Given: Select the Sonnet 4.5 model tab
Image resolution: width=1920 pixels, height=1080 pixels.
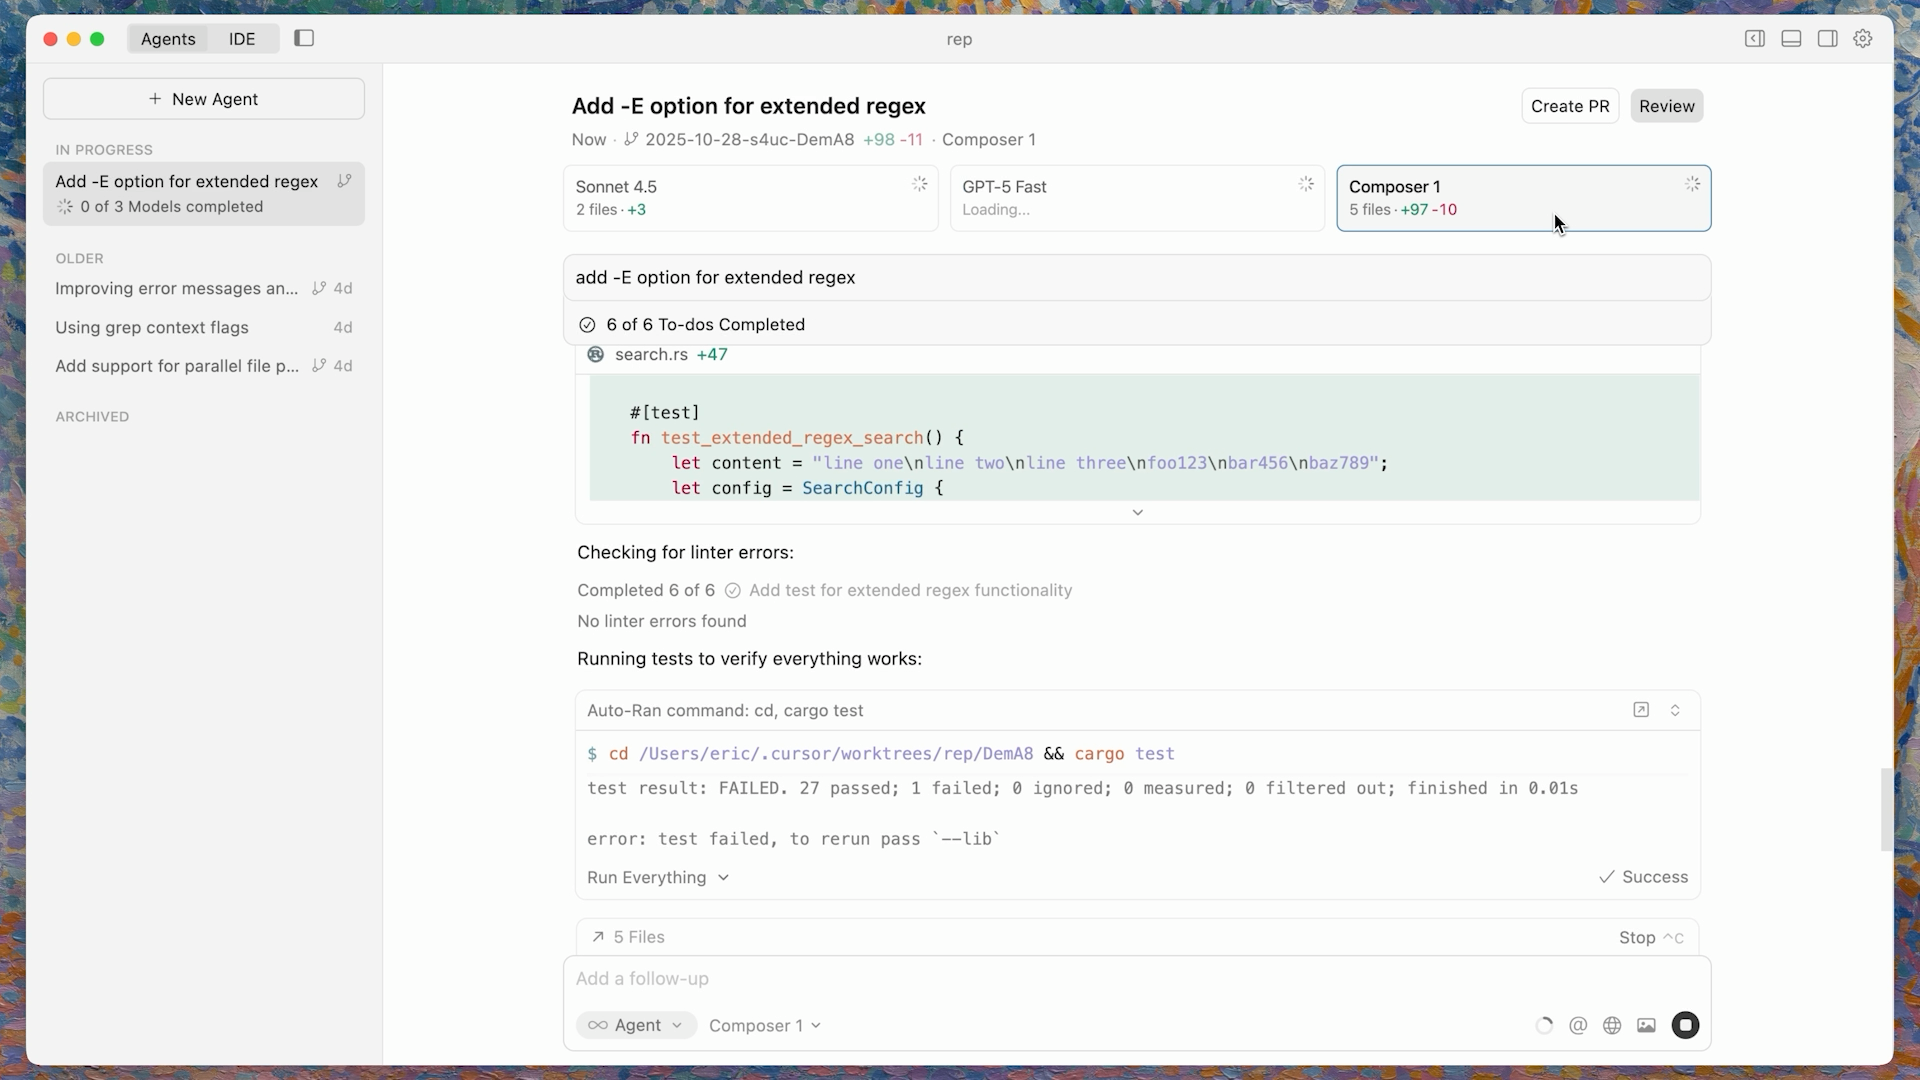Looking at the screenshot, I should (x=750, y=198).
